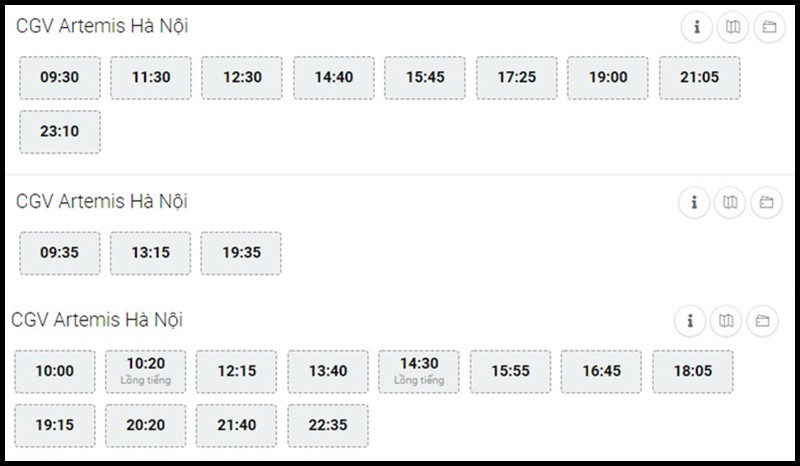Pick the 13:15 showtime
The width and height of the screenshot is (800, 466).
151,253
